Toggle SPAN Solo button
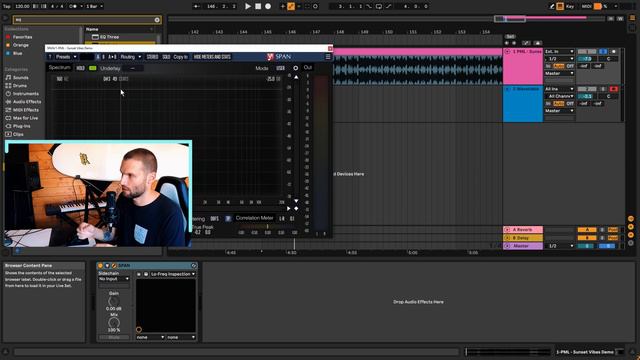 166,57
